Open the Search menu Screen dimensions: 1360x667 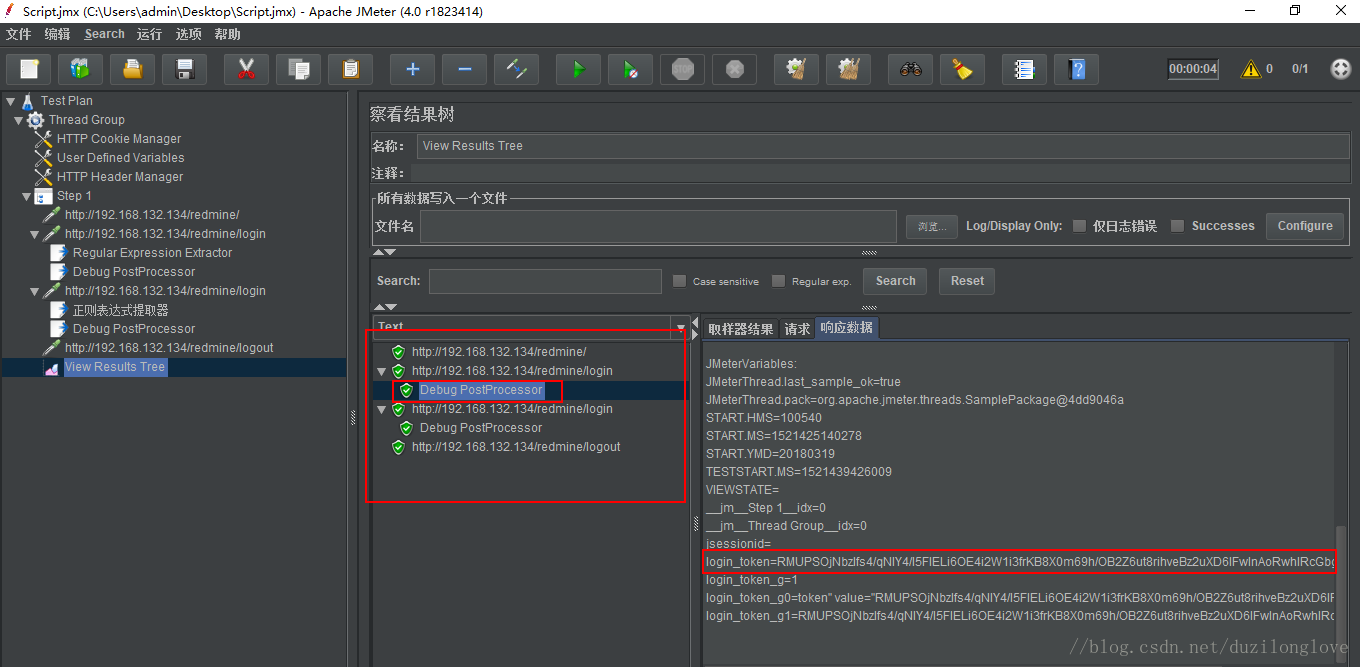(105, 34)
